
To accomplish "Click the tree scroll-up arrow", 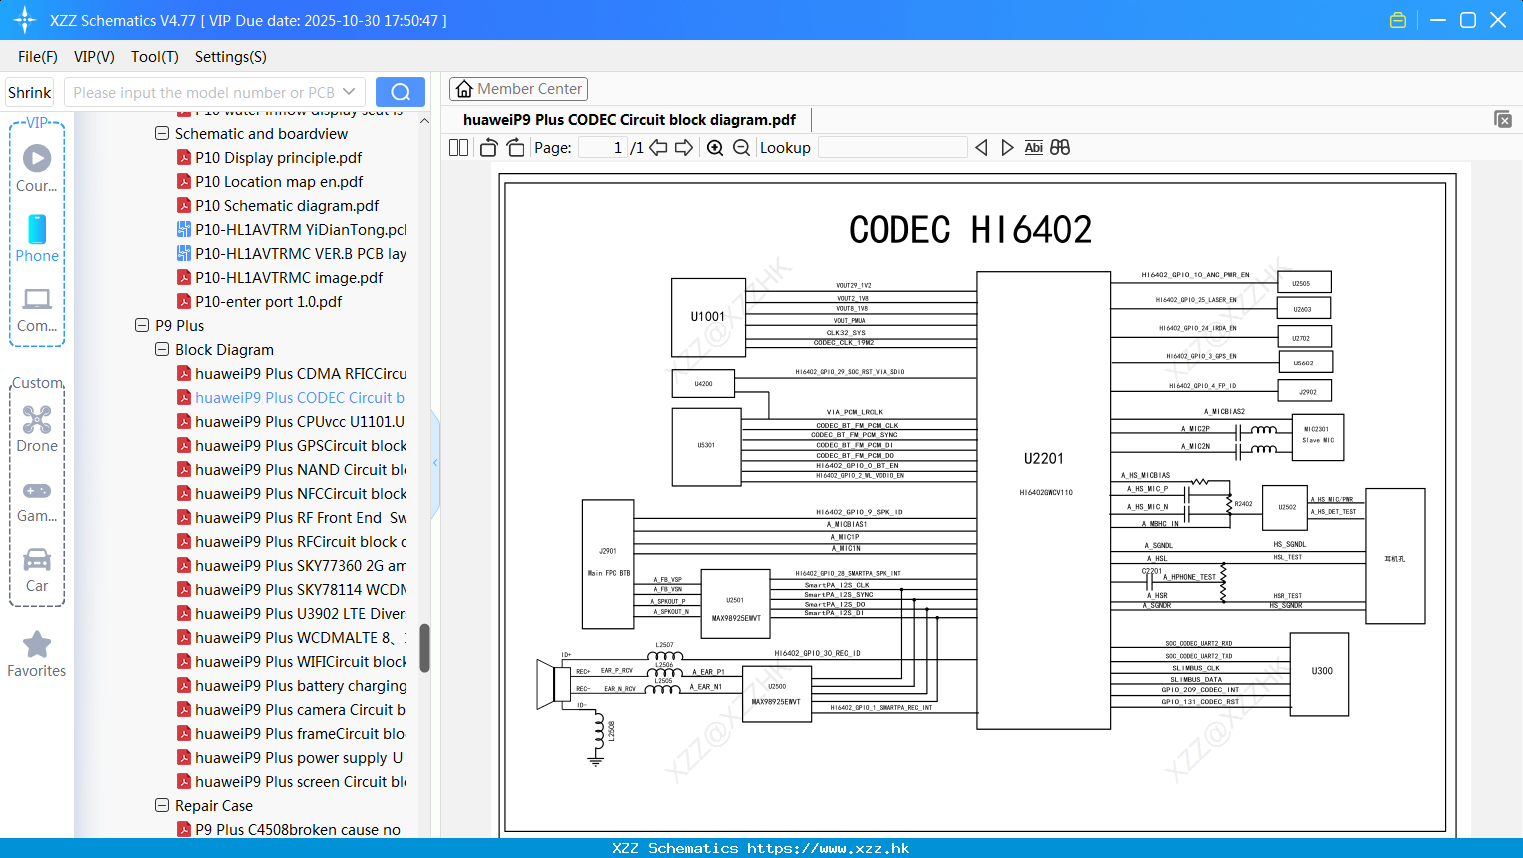I will tap(424, 121).
